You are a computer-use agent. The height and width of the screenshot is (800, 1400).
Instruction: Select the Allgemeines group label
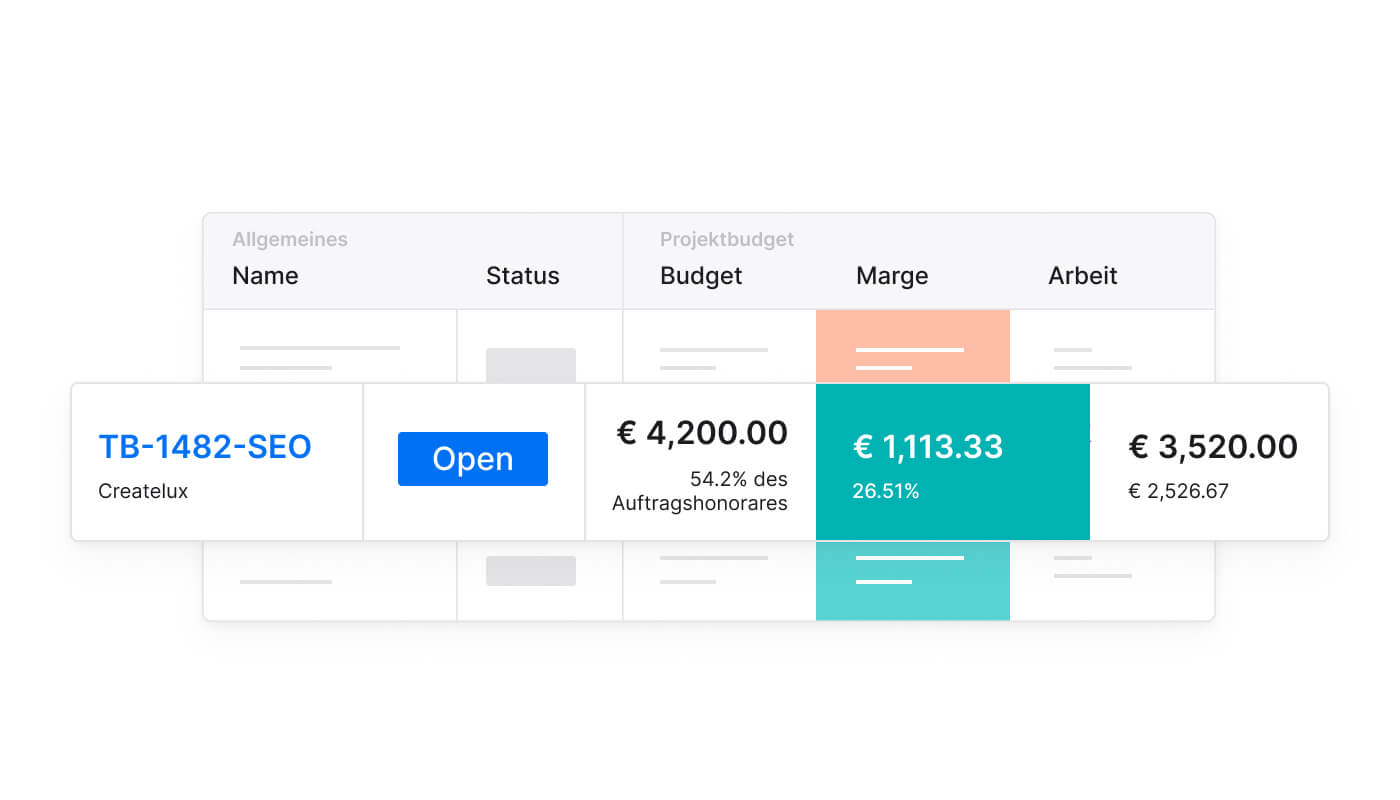(290, 240)
